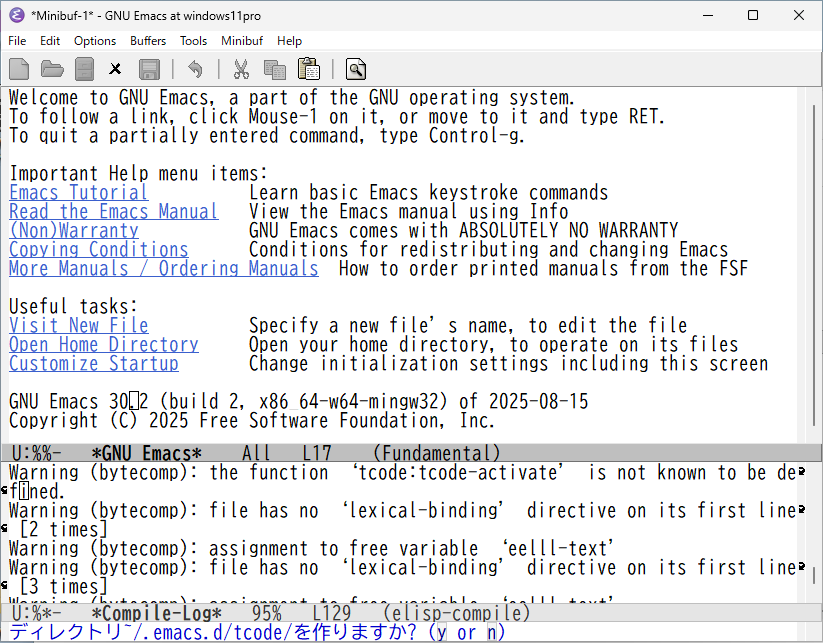
Task: Open the Copying Conditions link
Action: coord(99,249)
